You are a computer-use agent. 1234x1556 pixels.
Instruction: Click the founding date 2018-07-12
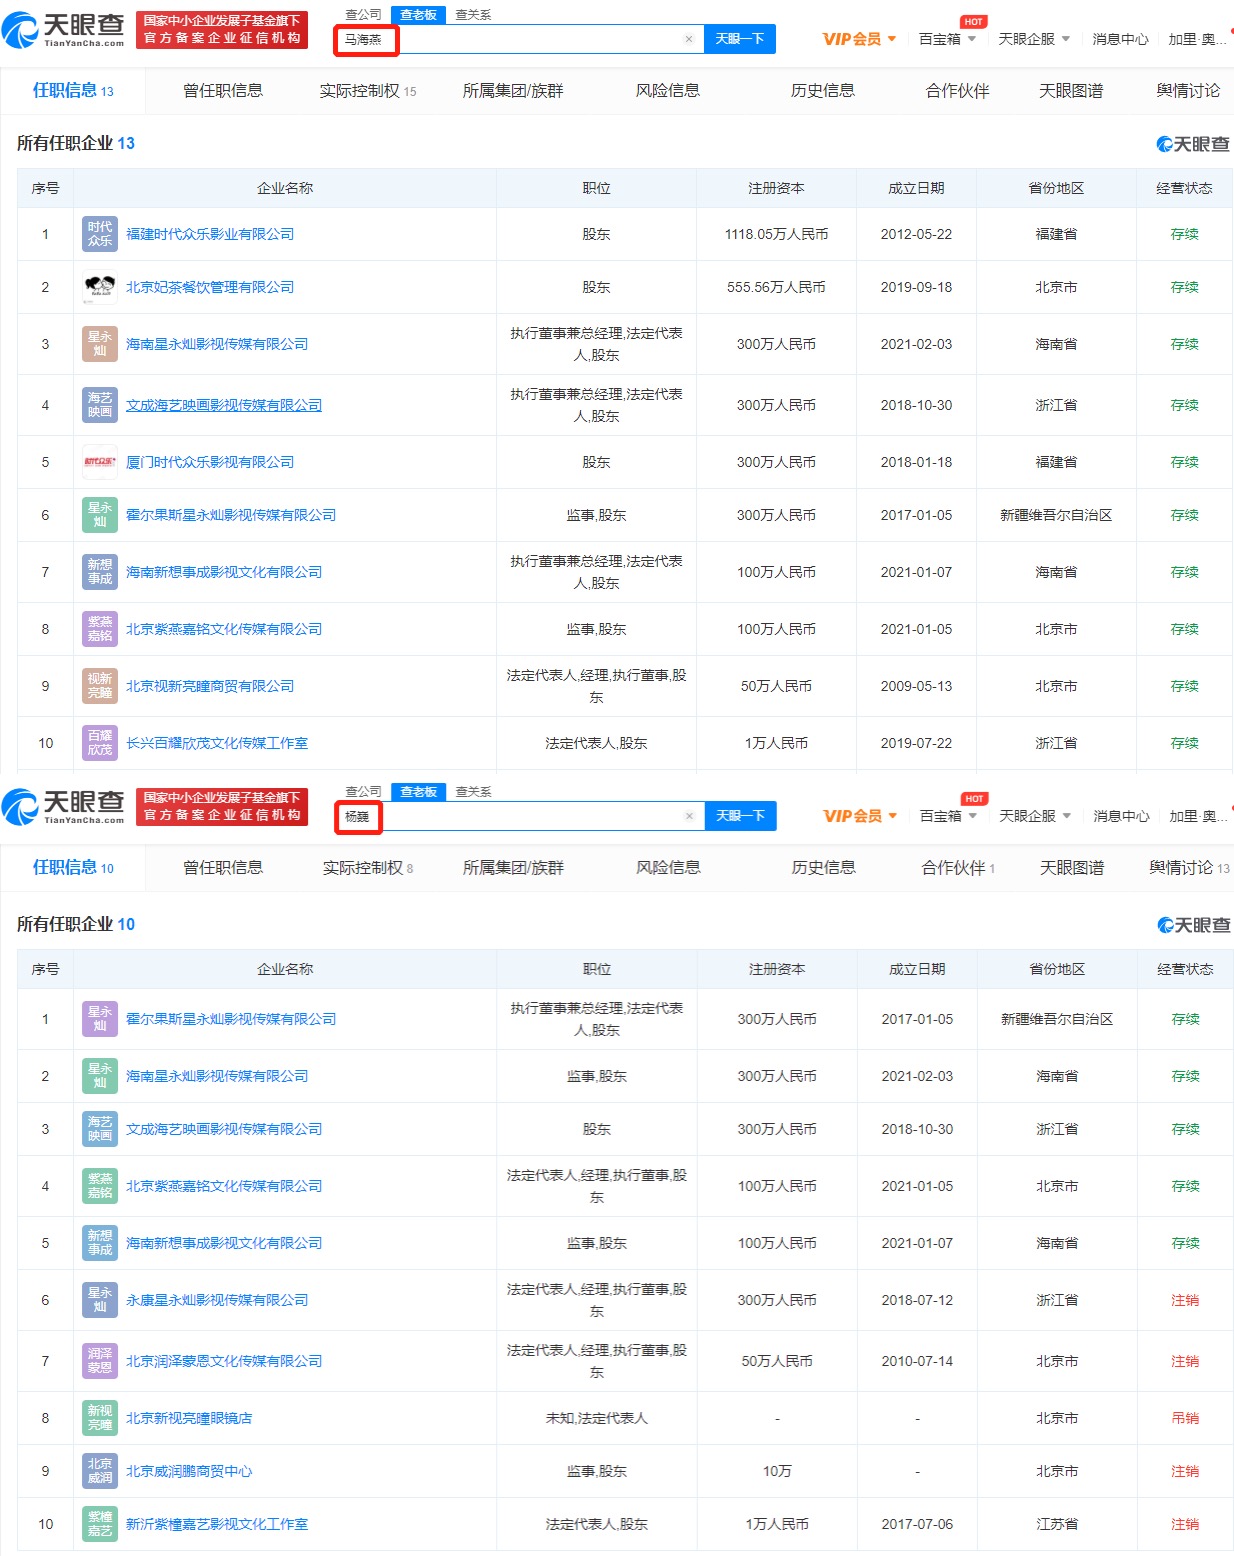tap(917, 1300)
